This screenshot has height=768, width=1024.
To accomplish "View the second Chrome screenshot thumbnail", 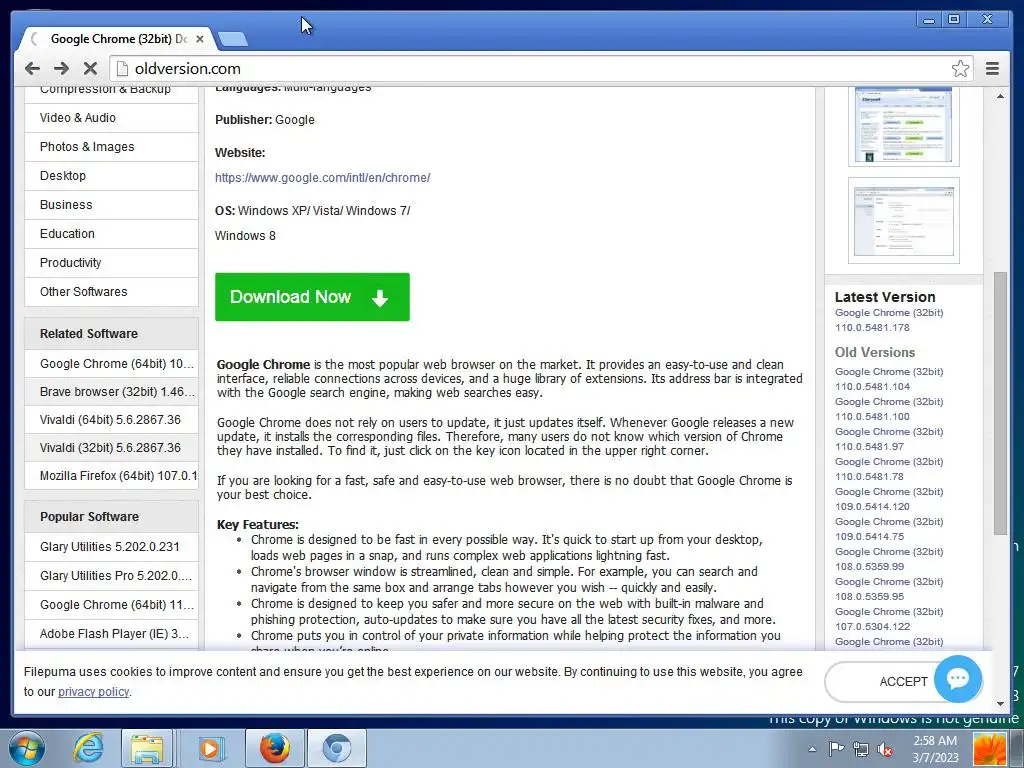I will (904, 221).
